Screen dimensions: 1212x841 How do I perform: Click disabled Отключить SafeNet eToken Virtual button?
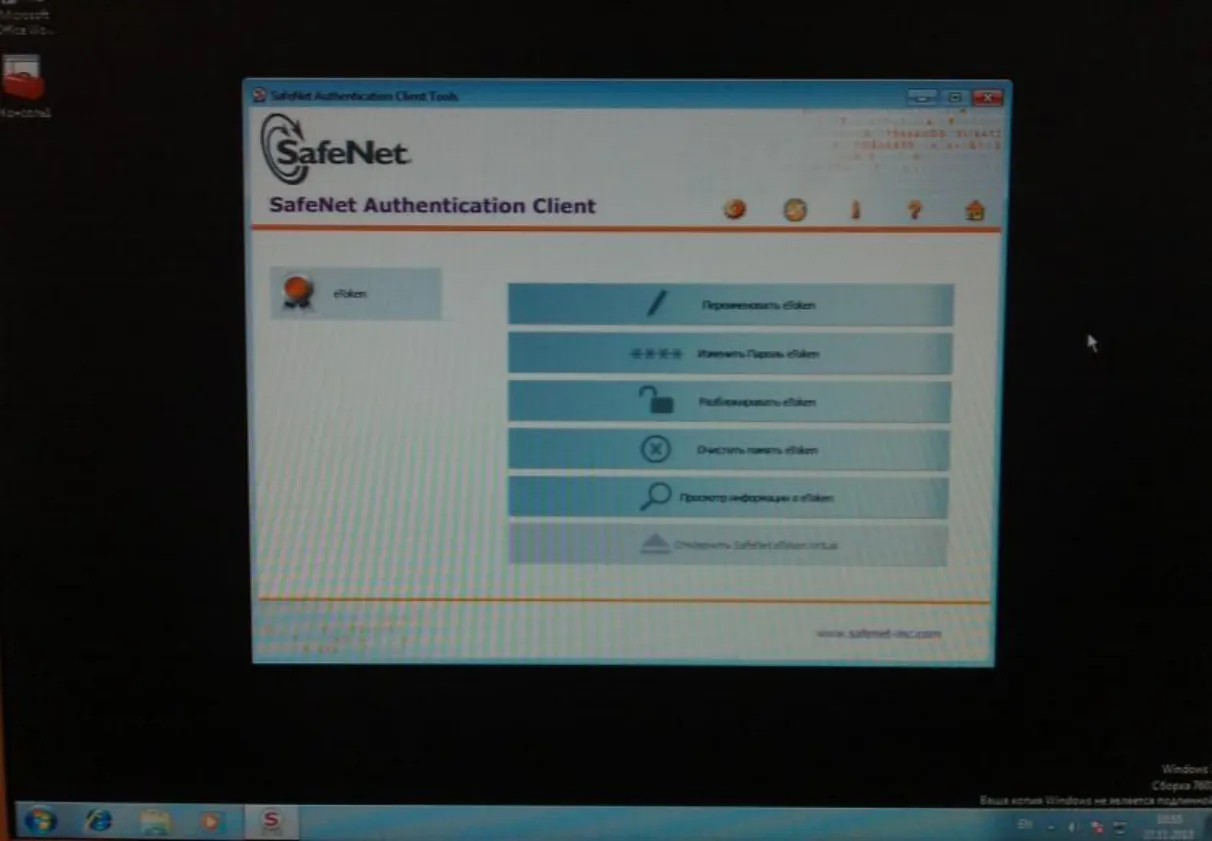click(727, 545)
